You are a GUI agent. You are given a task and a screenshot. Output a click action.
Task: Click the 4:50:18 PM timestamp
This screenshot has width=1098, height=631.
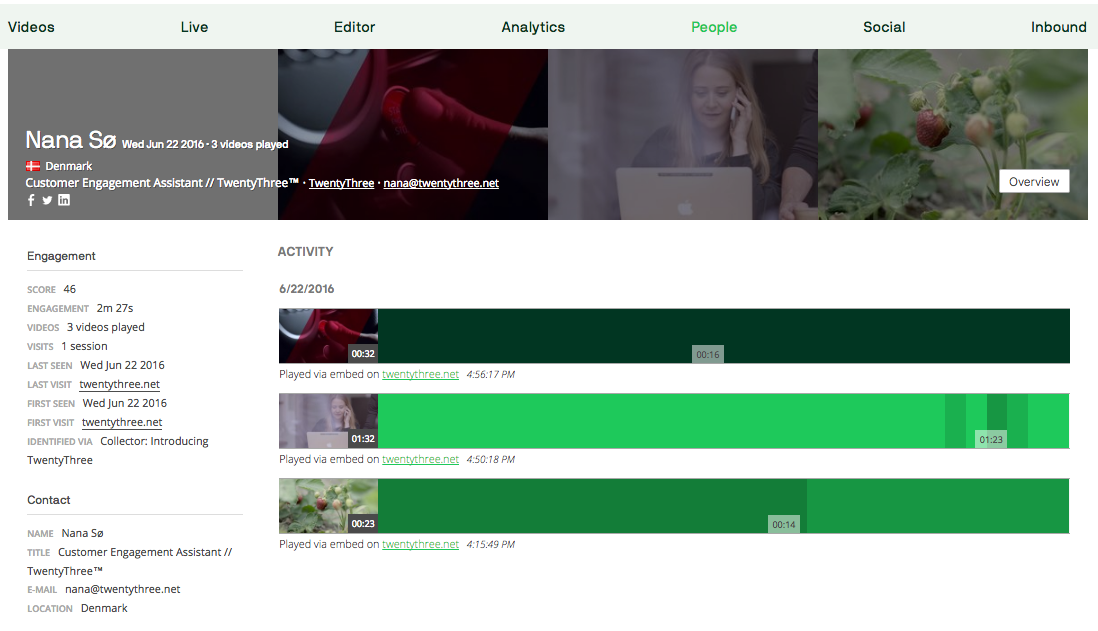pos(490,459)
